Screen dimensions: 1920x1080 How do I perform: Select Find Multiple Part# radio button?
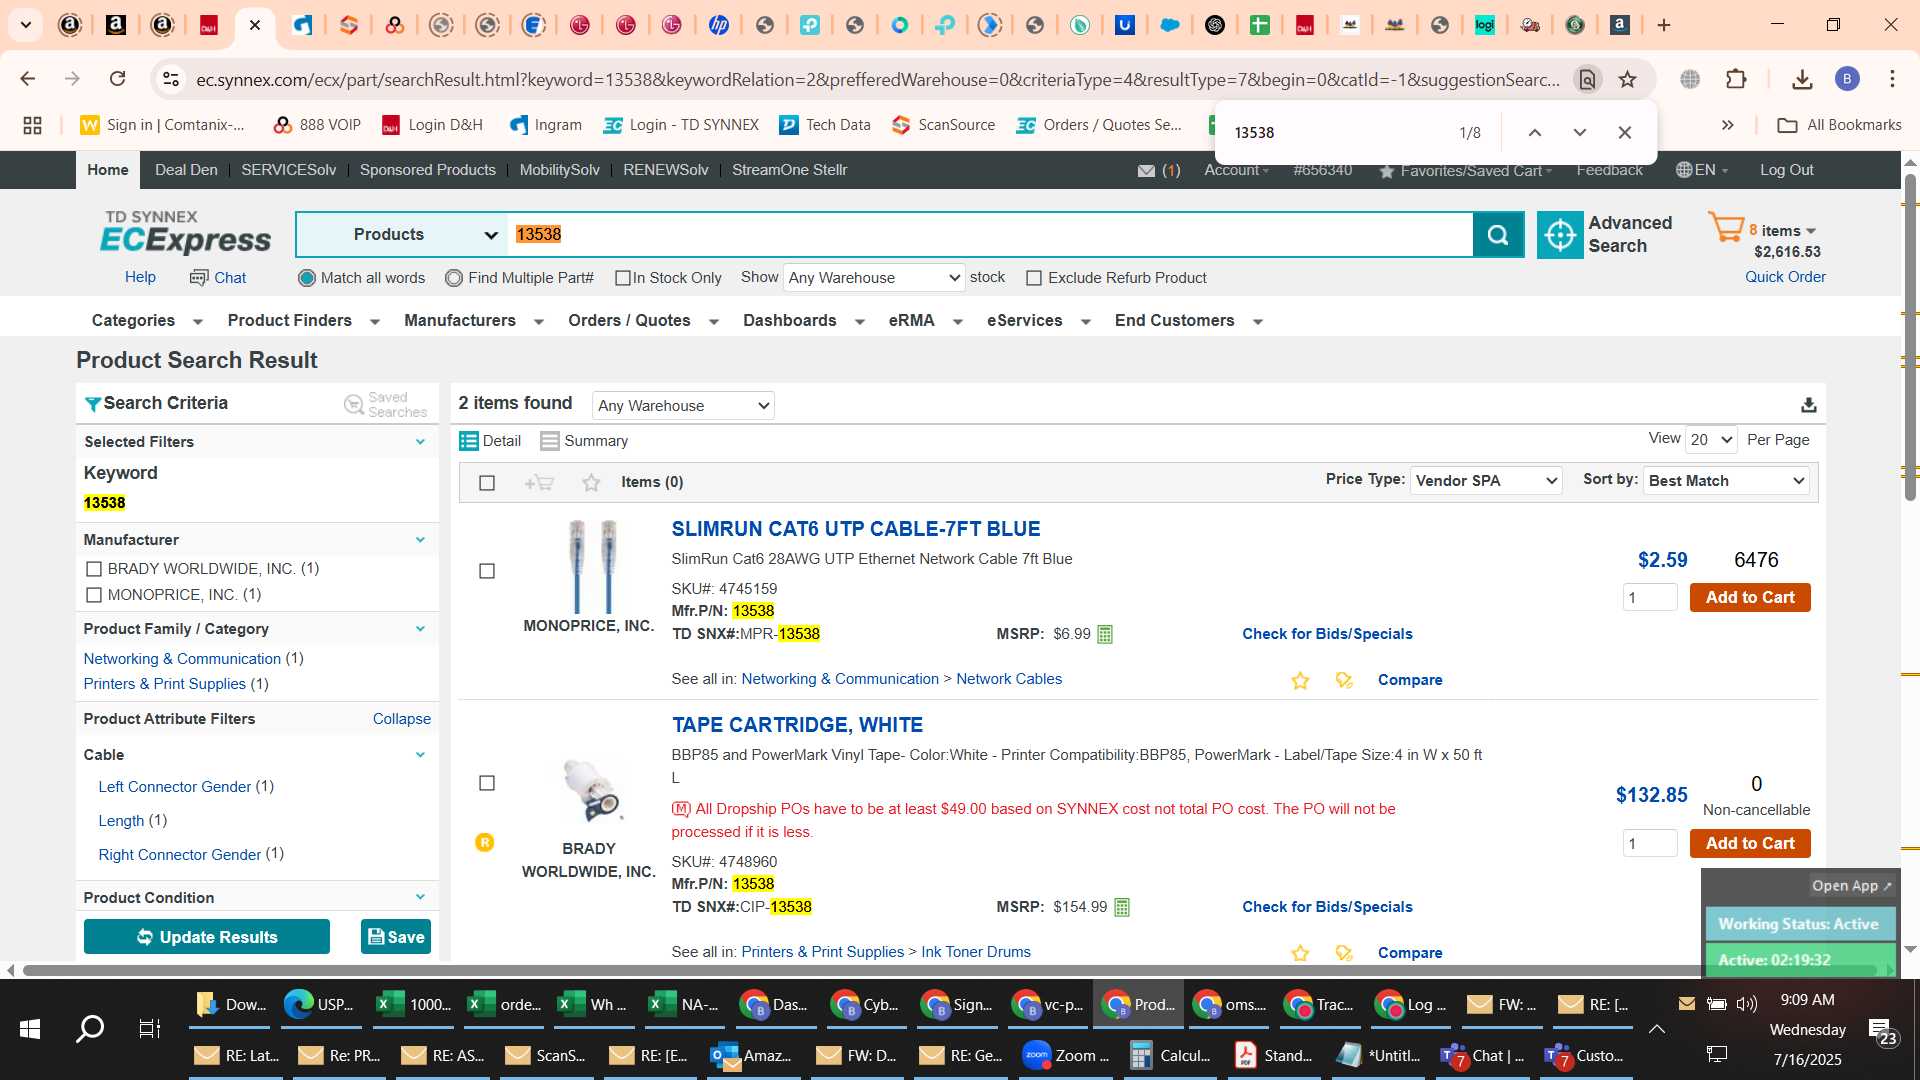[x=454, y=278]
